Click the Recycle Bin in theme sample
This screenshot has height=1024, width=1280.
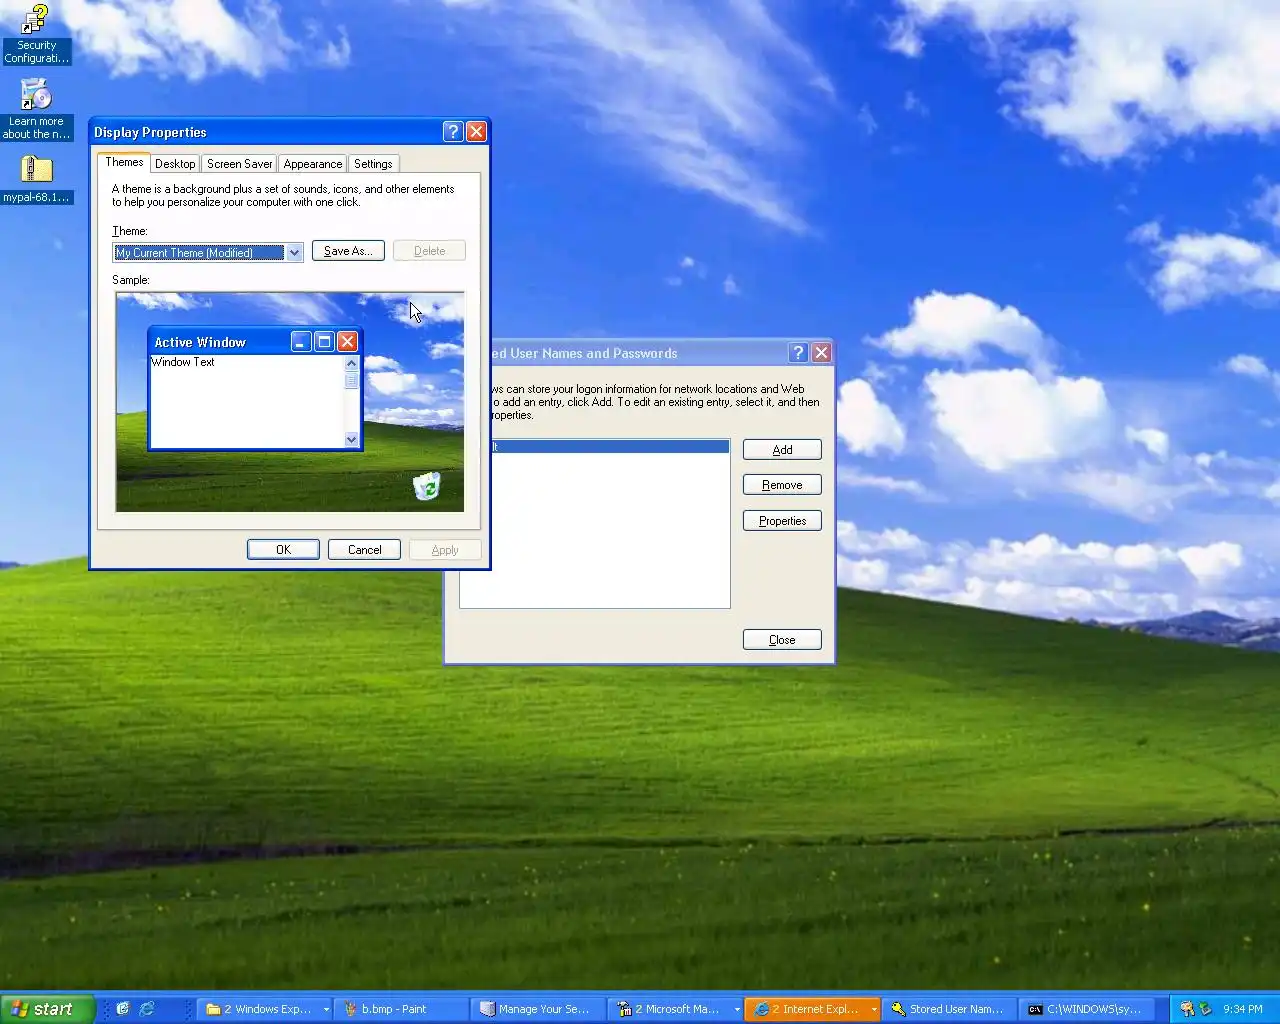tap(427, 486)
